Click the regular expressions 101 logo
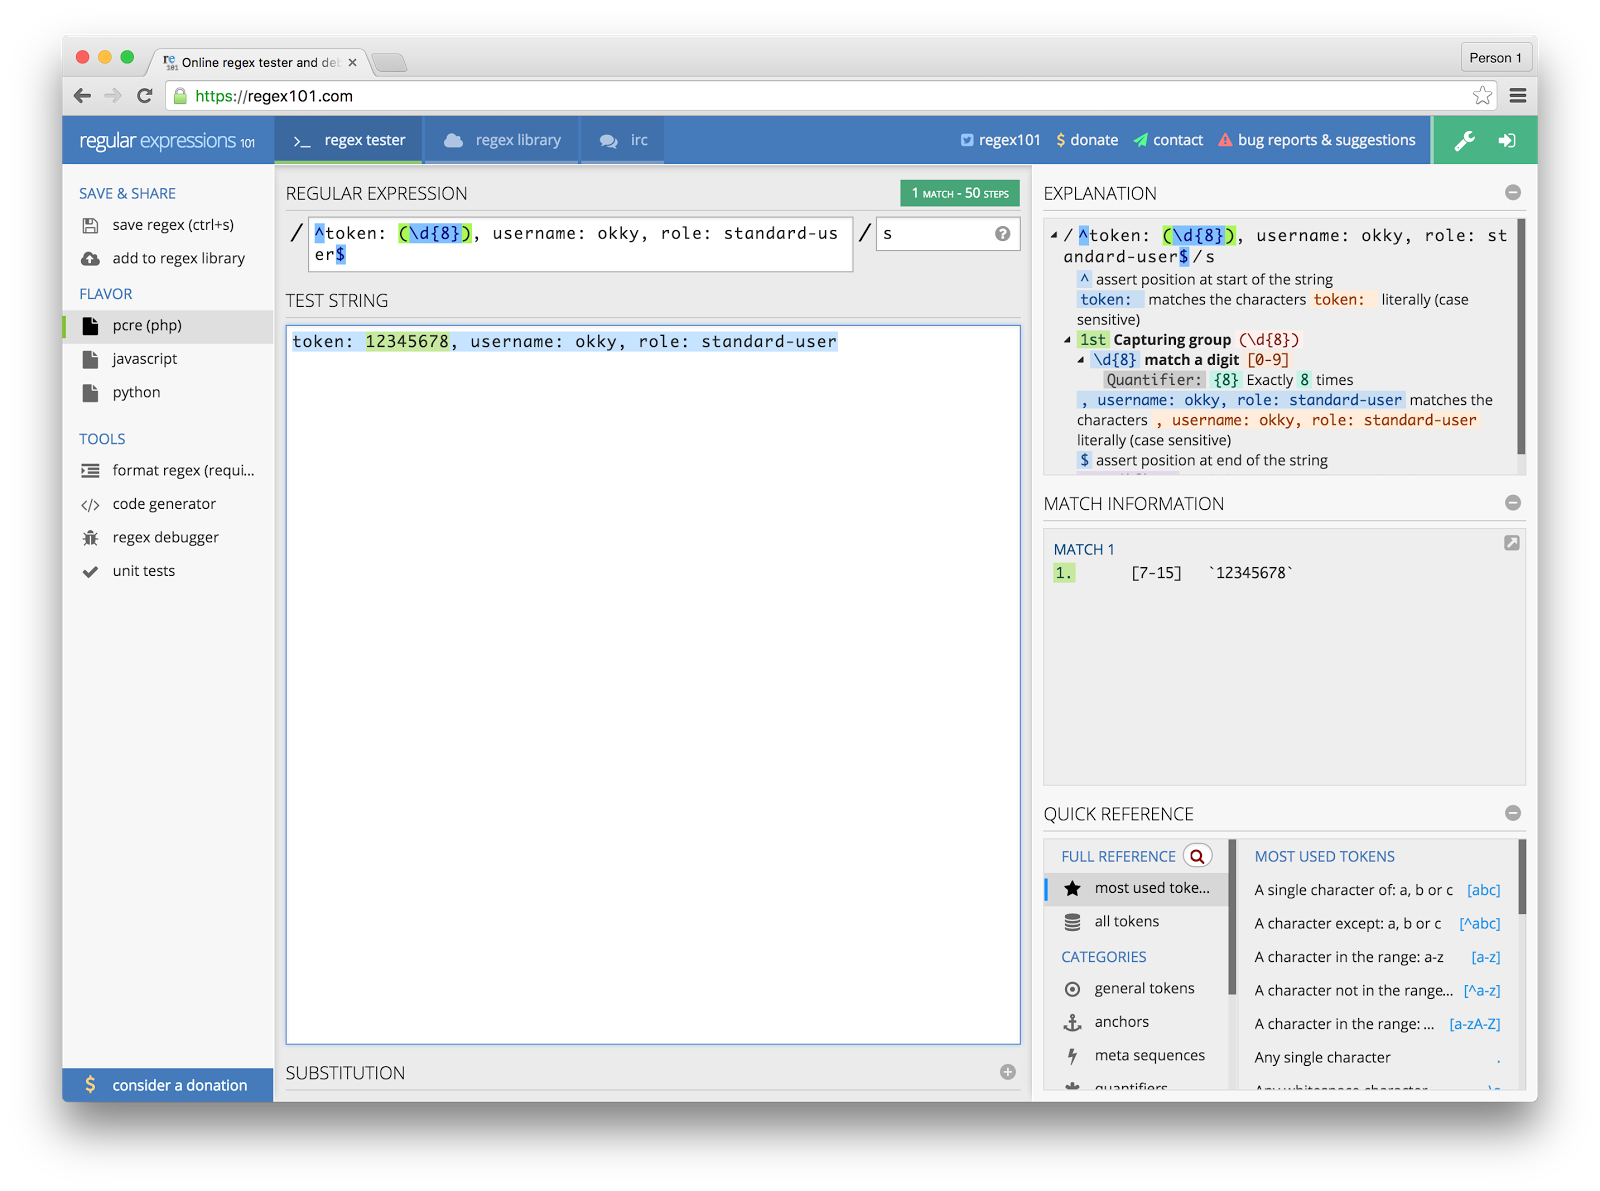 167,141
